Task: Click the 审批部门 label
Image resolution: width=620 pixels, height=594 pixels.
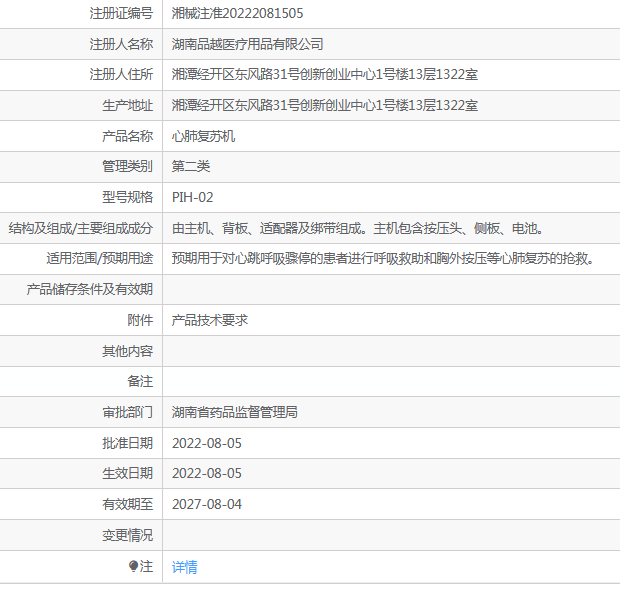Action: point(127,412)
